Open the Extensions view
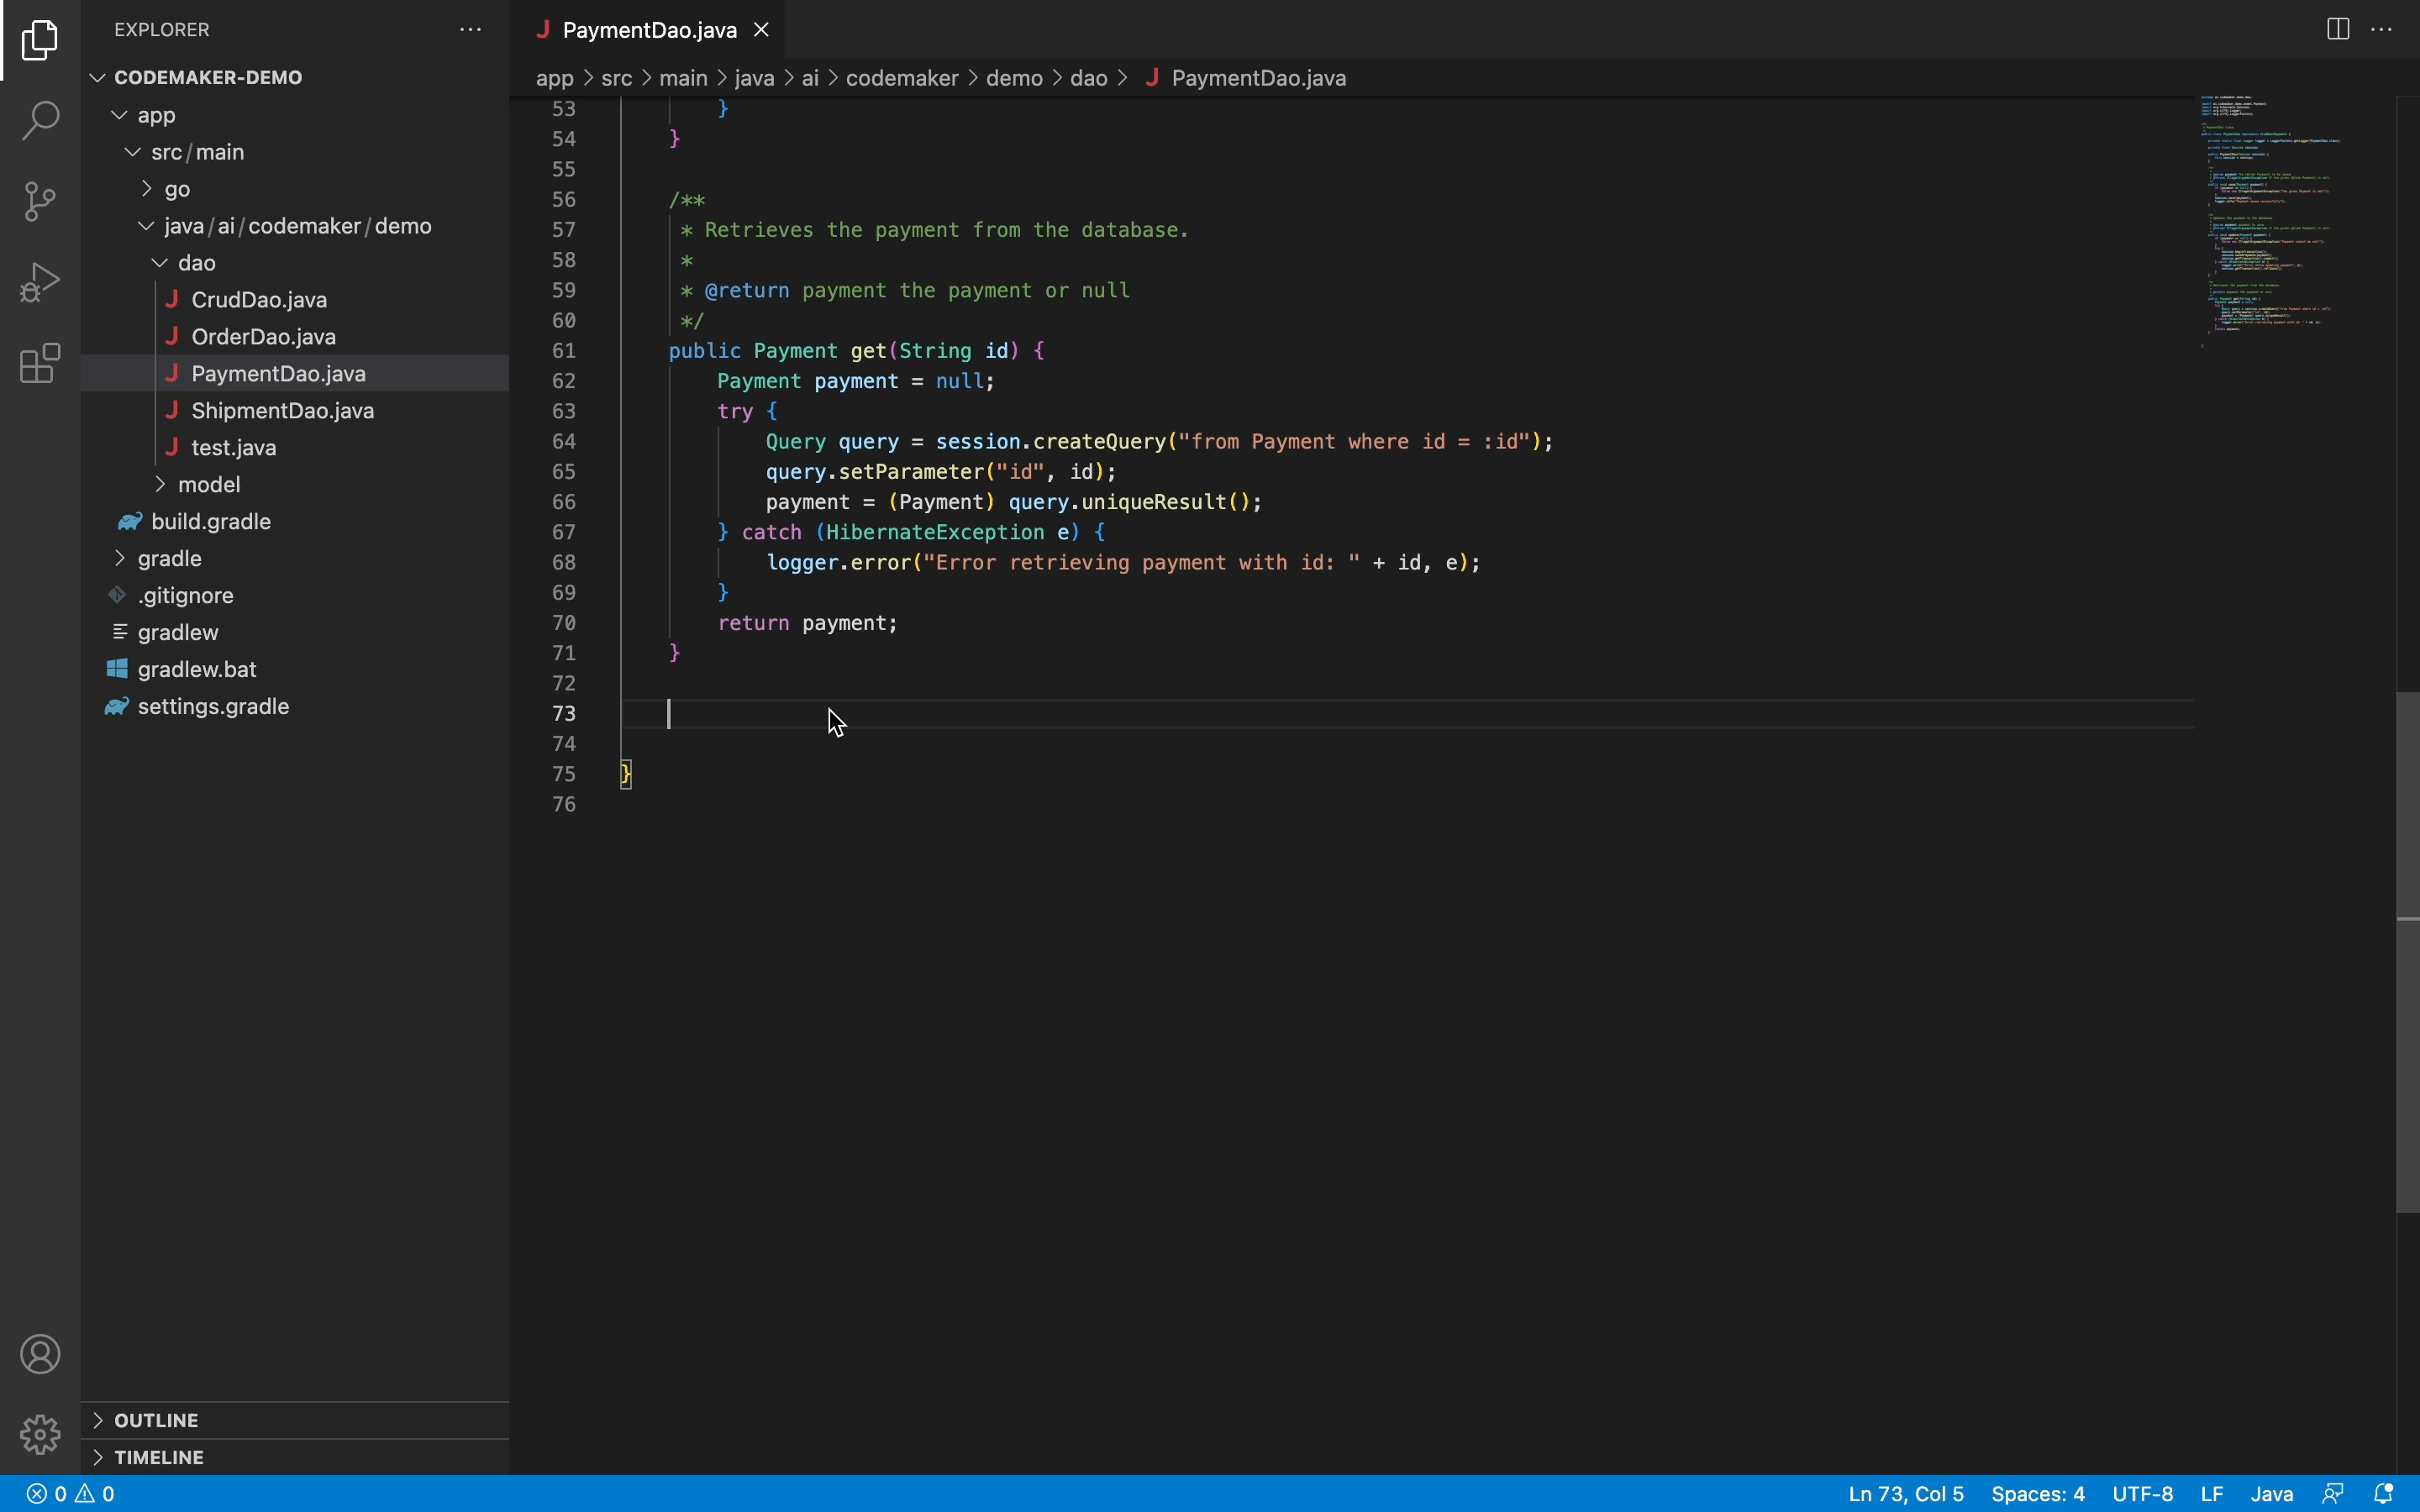This screenshot has height=1512, width=2420. tap(40, 364)
